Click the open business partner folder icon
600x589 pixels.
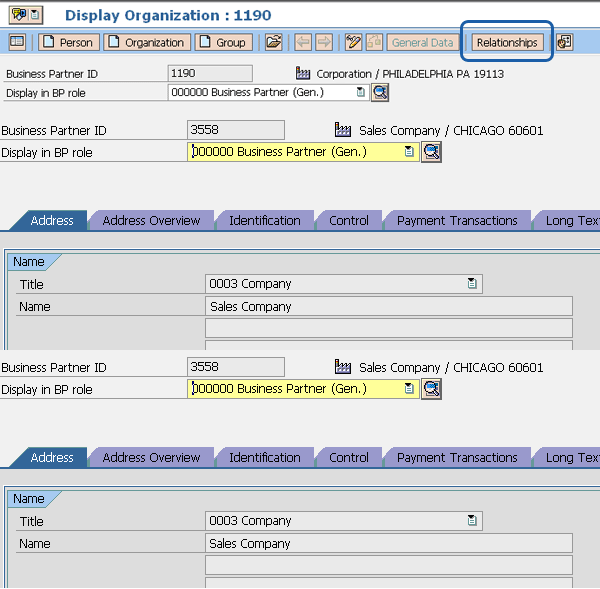coord(273,42)
